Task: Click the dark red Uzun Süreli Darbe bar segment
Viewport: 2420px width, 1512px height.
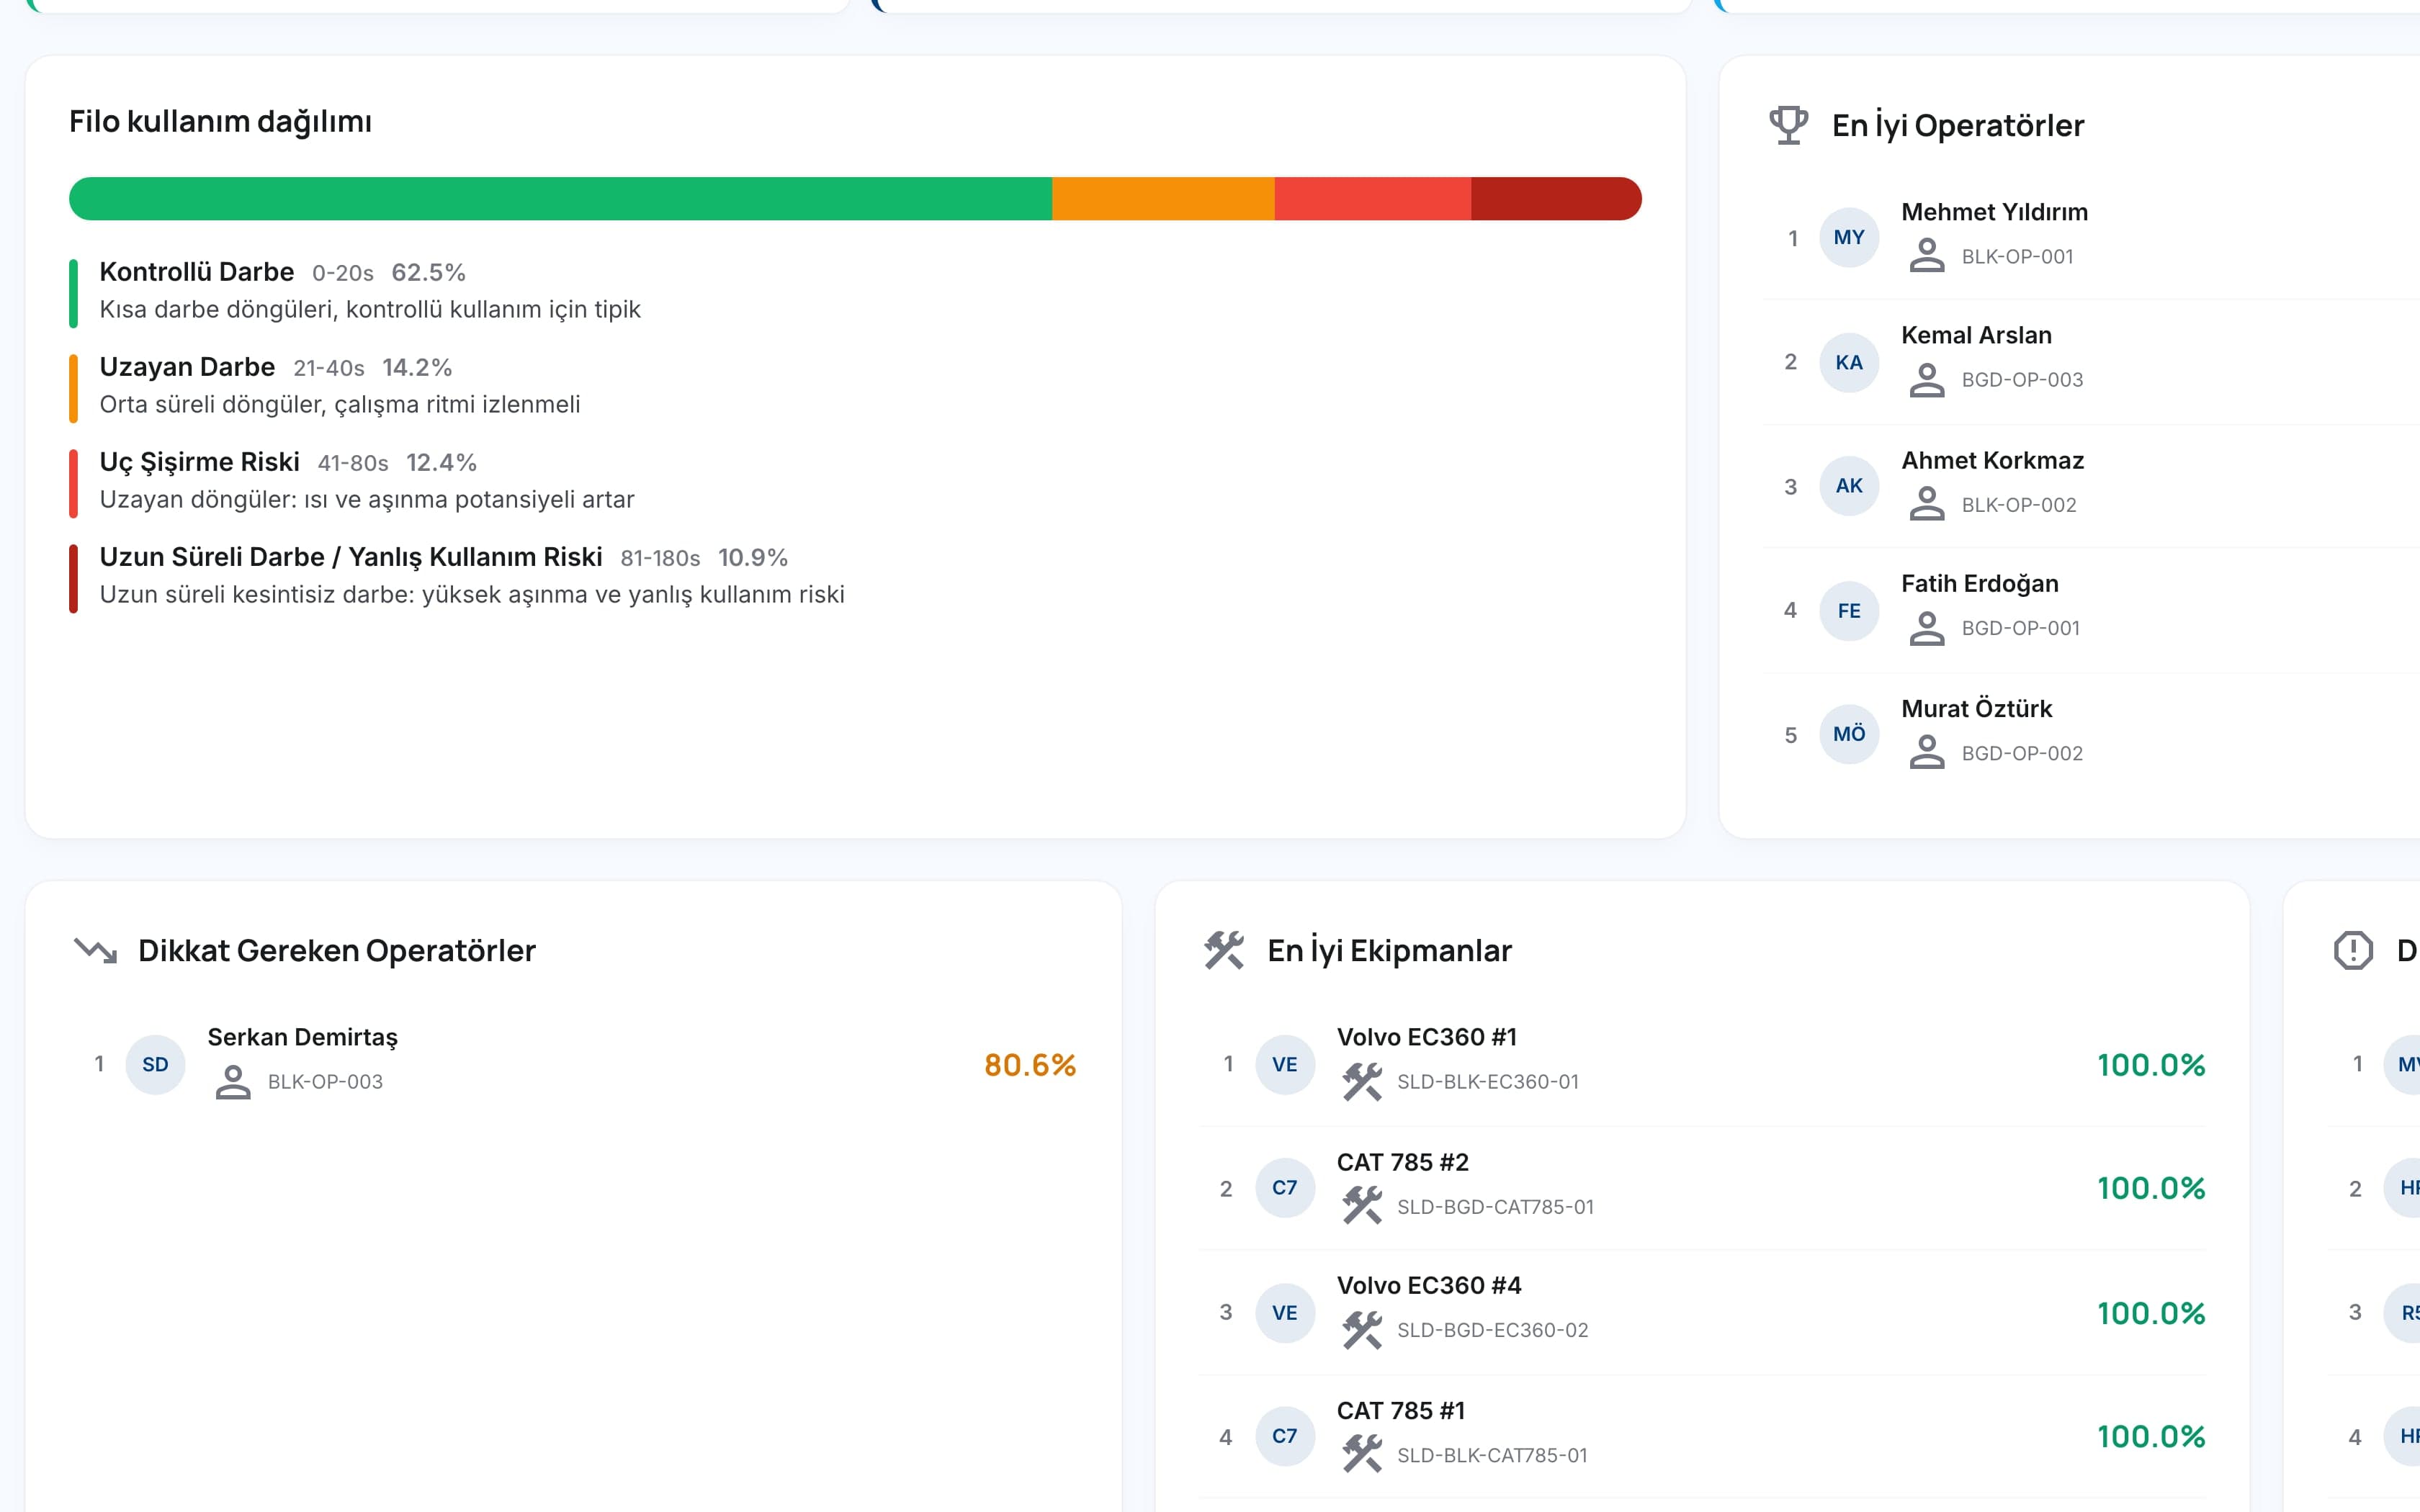Action: (x=1556, y=198)
